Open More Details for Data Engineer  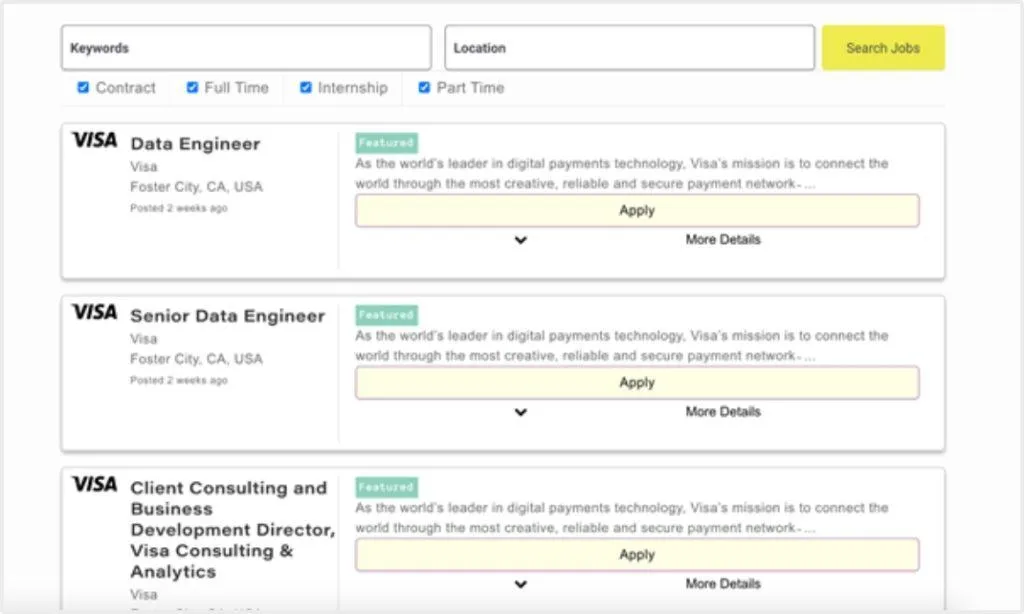pyautogui.click(x=723, y=240)
